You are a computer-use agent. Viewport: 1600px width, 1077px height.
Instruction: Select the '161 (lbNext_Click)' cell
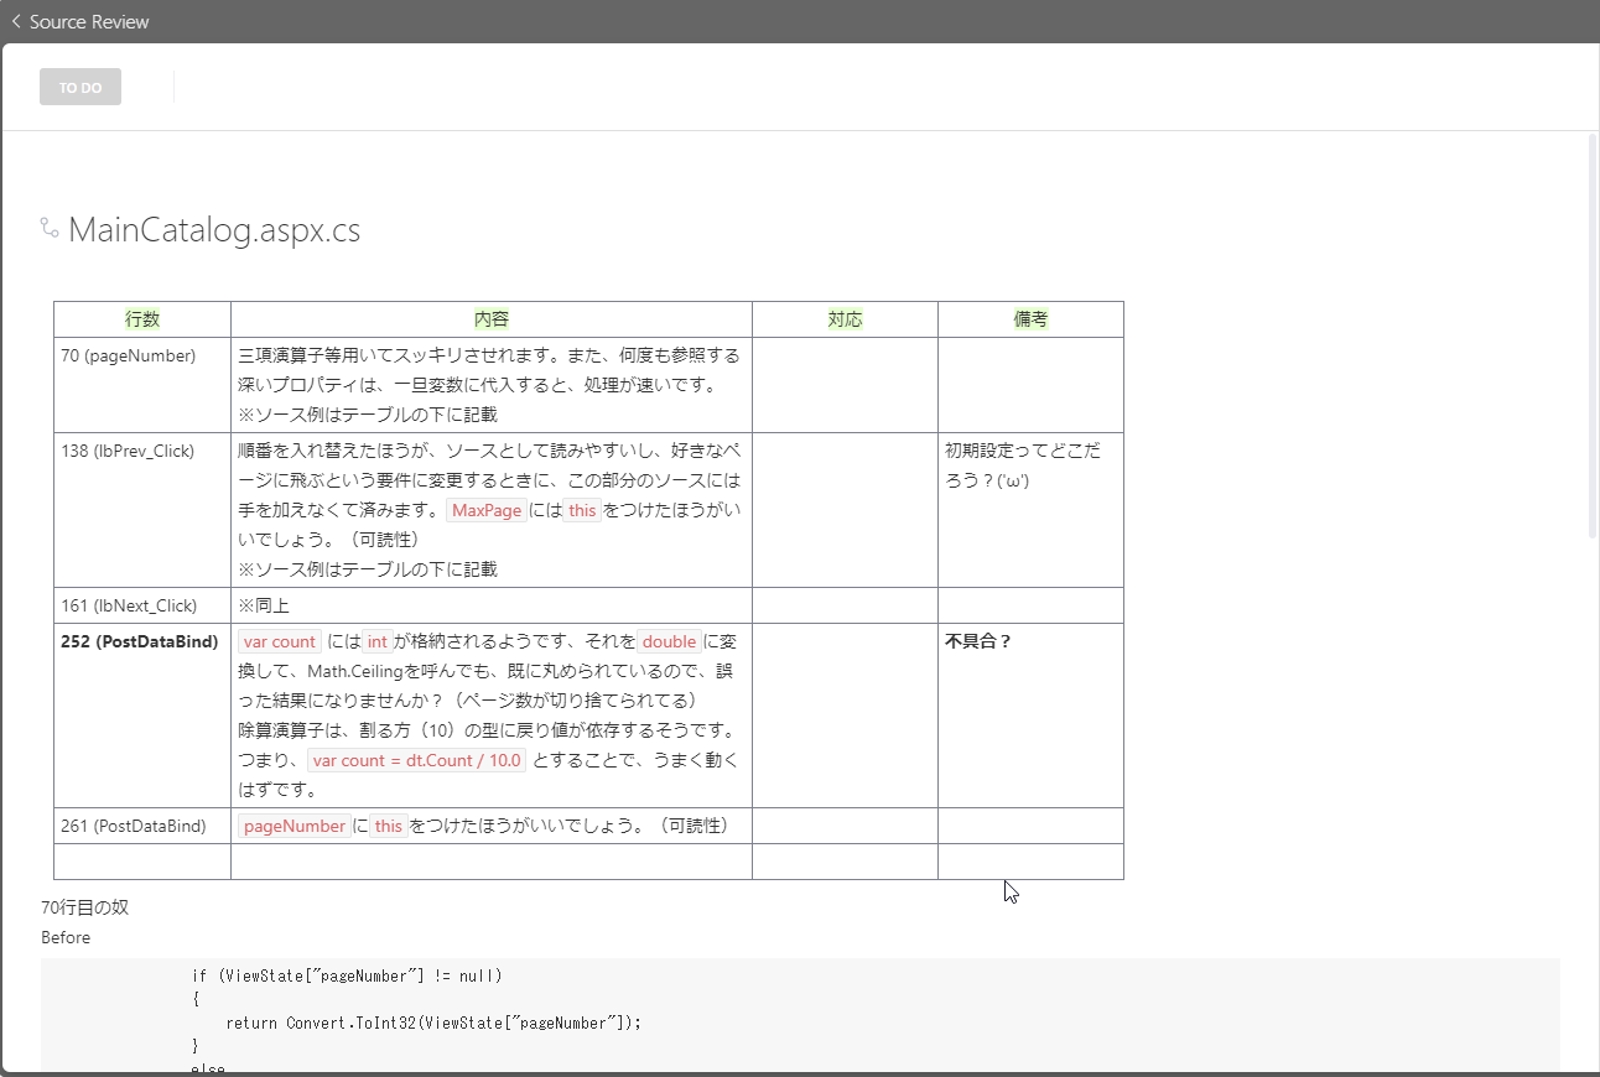pos(142,605)
